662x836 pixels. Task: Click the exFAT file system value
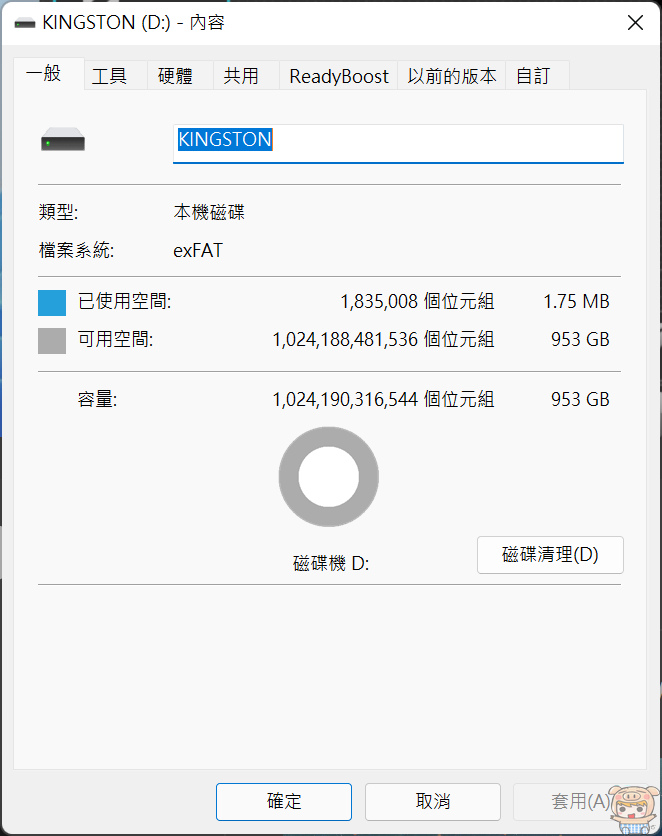(x=198, y=250)
